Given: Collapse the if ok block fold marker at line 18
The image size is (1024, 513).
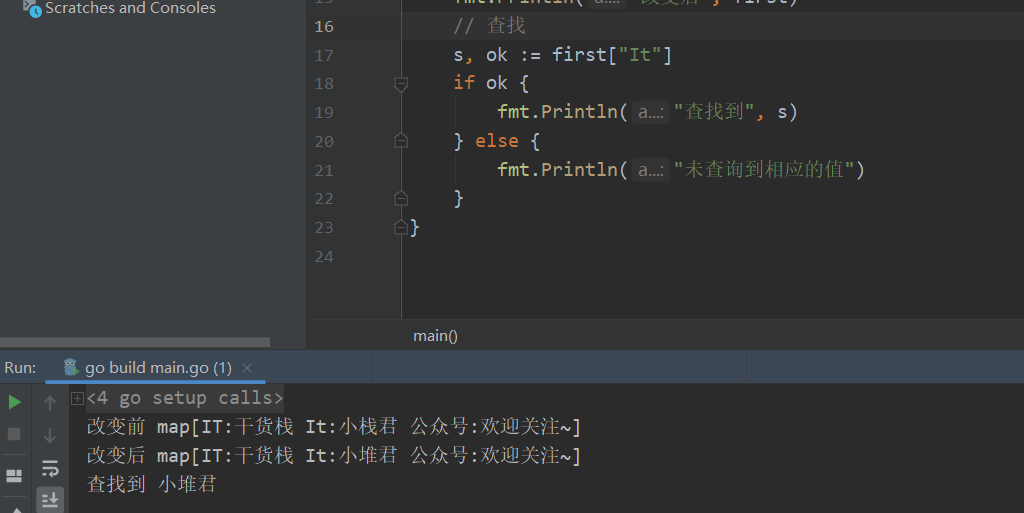Looking at the screenshot, I should coord(401,84).
